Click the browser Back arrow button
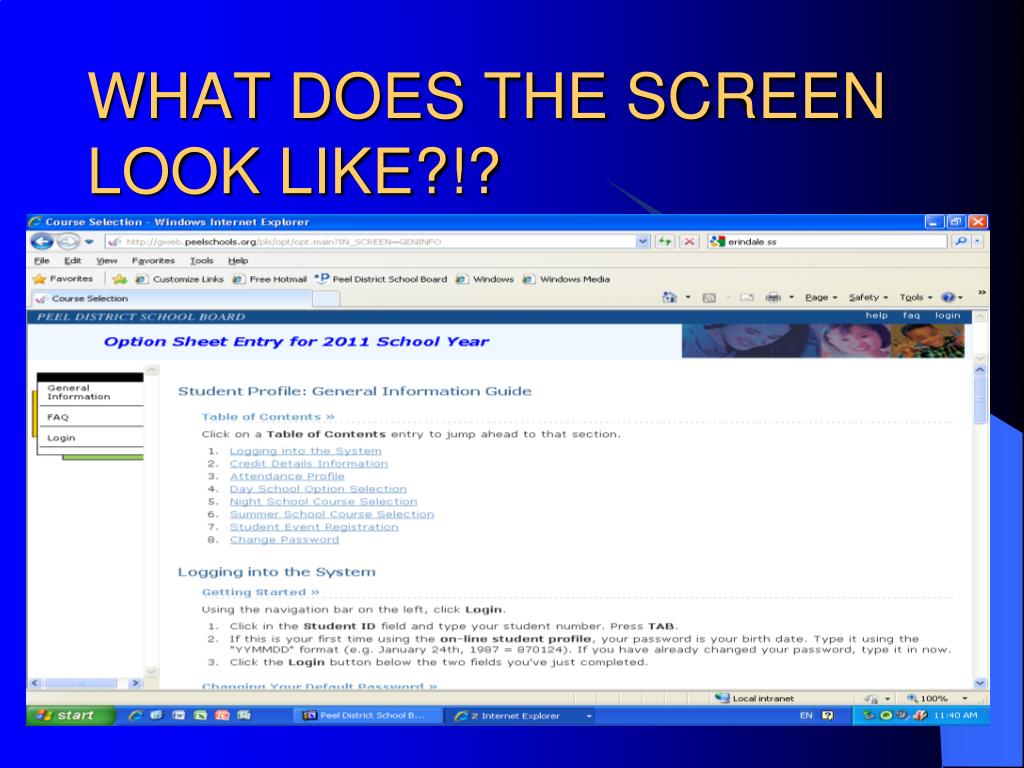This screenshot has height=768, width=1024. [x=42, y=242]
